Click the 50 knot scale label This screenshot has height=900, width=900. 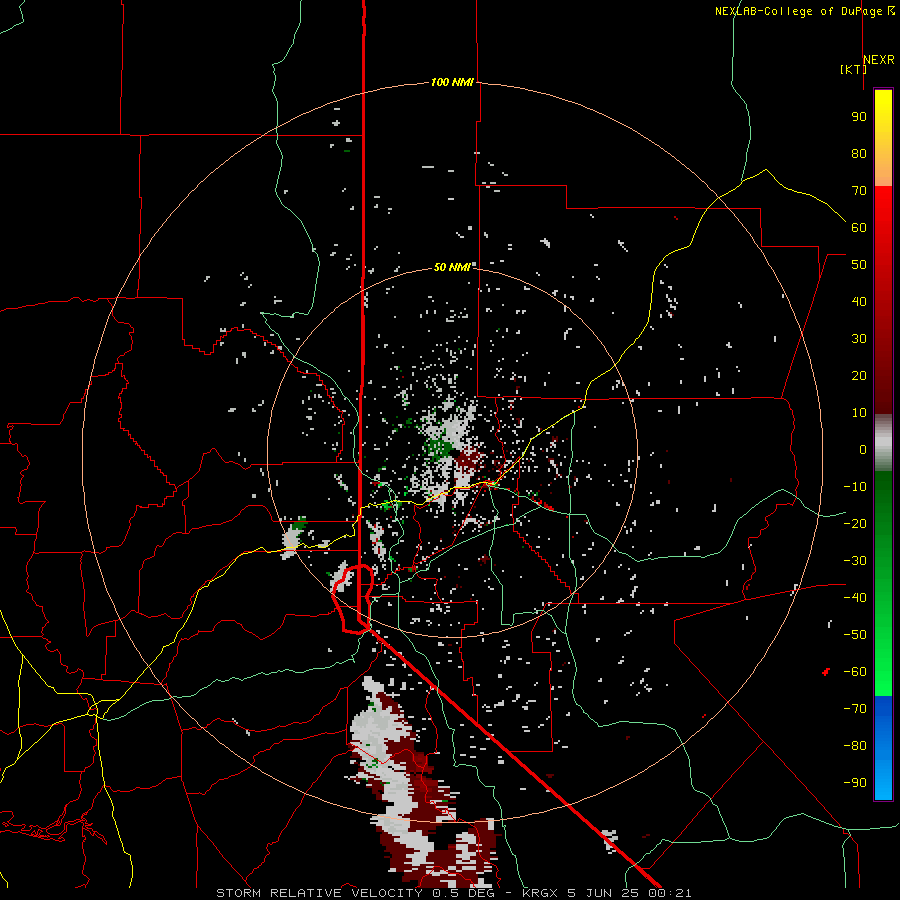(859, 265)
